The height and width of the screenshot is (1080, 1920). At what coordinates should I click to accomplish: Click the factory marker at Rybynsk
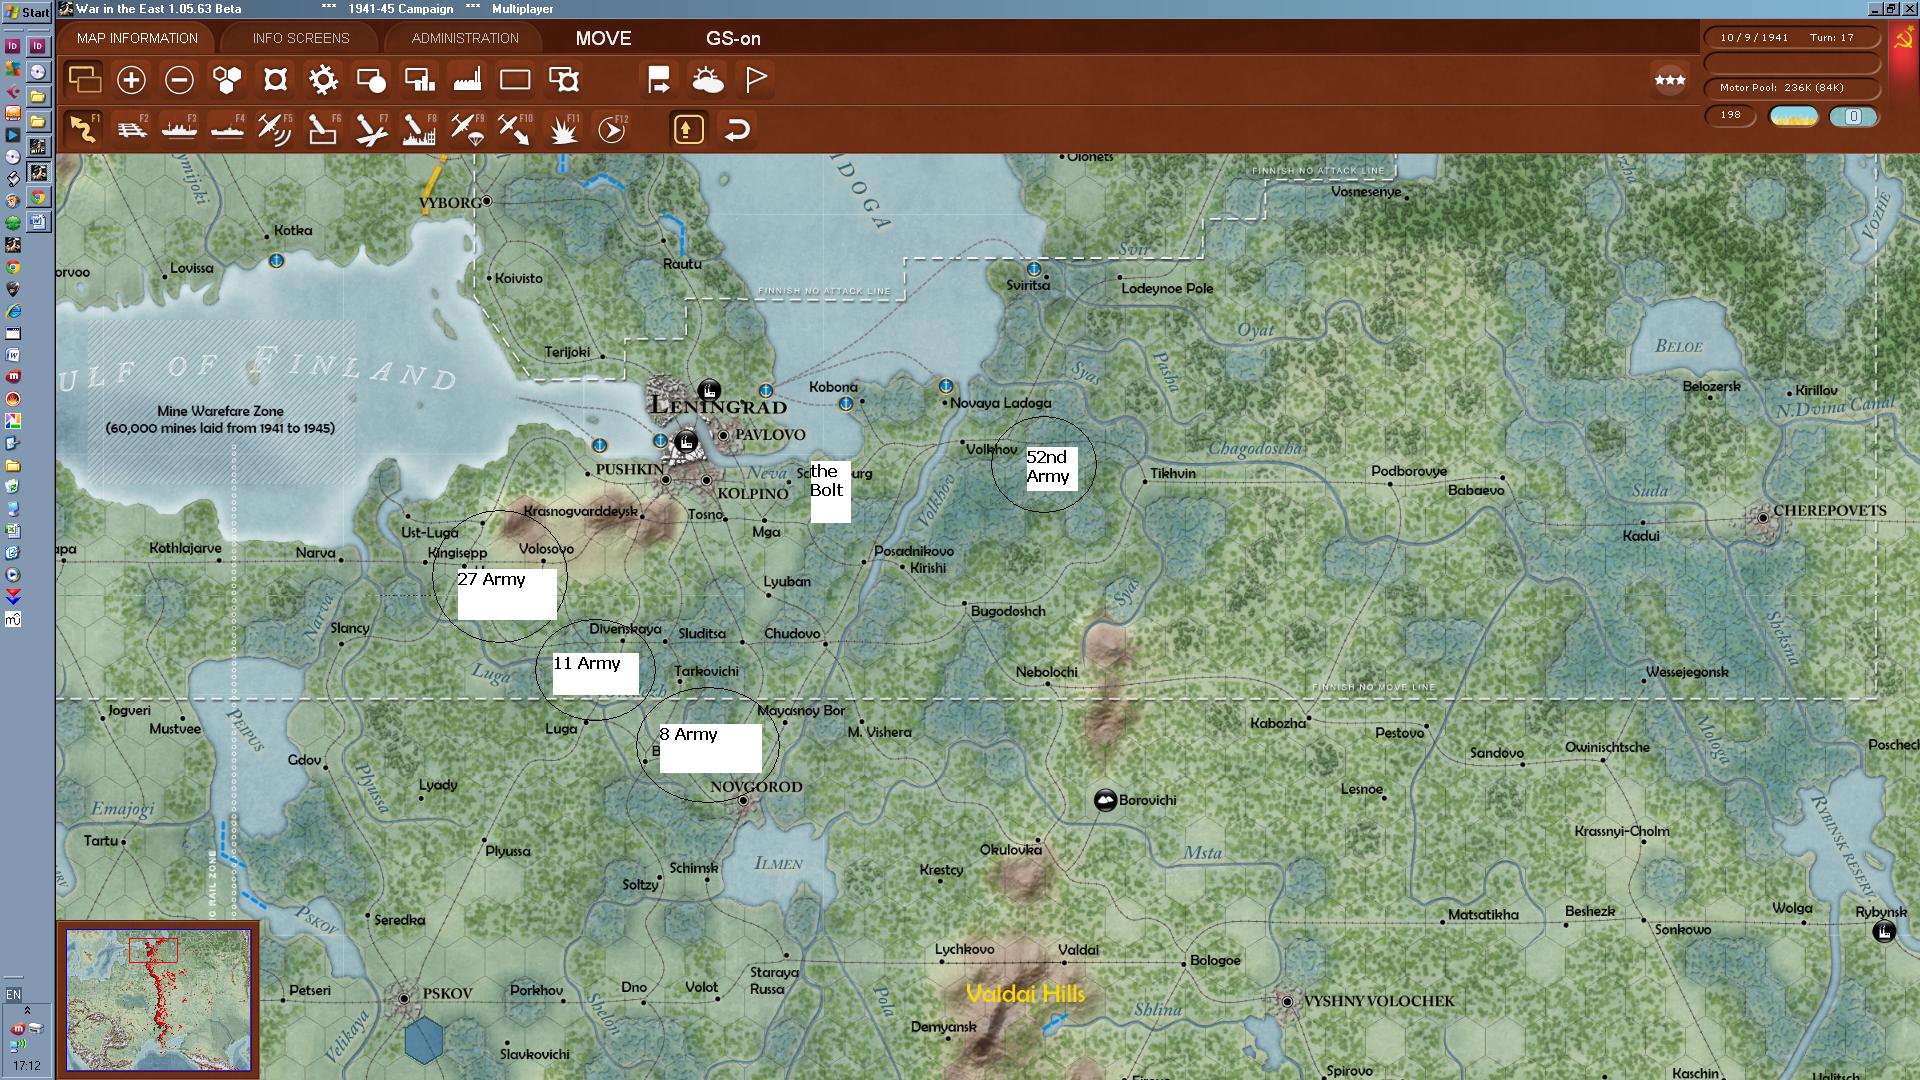1884,932
